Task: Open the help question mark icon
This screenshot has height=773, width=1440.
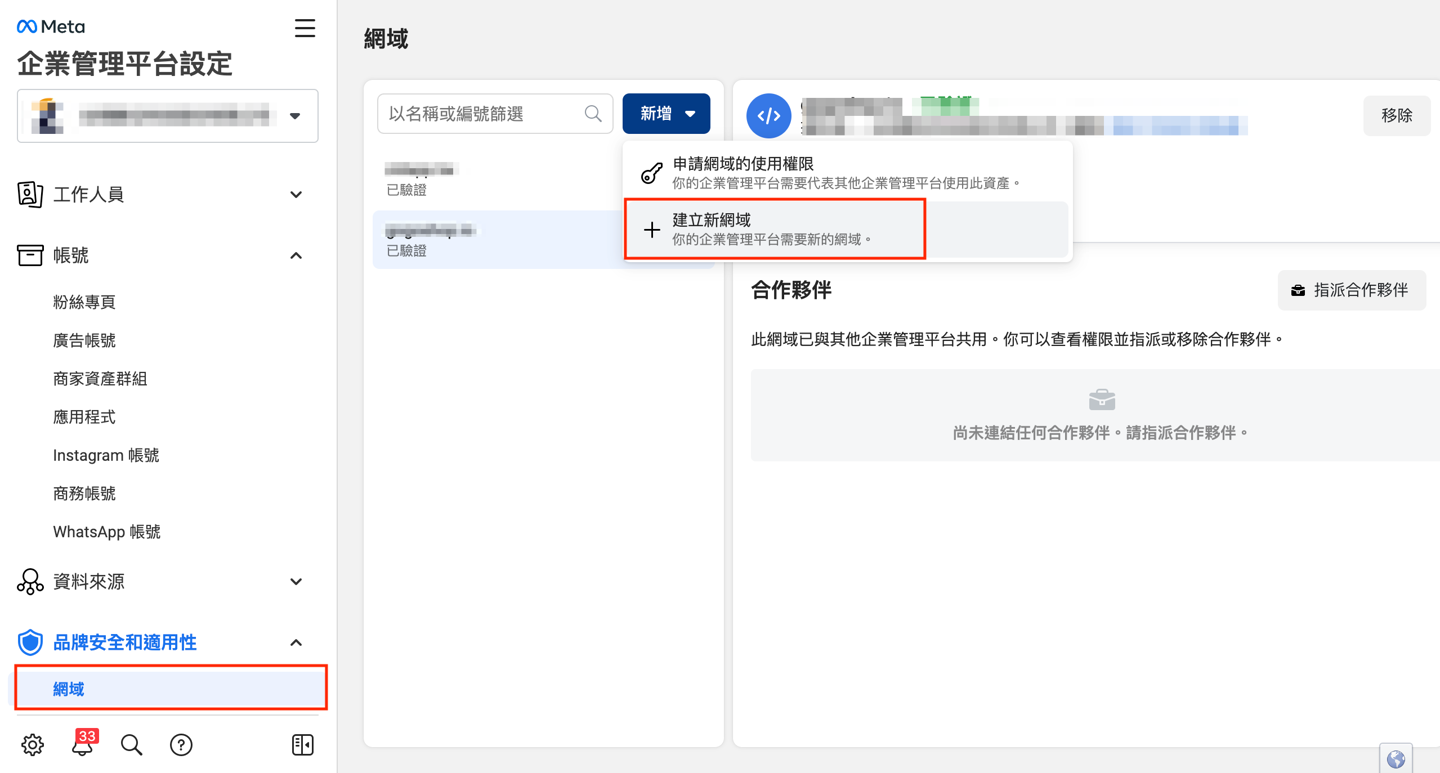Action: [x=181, y=745]
